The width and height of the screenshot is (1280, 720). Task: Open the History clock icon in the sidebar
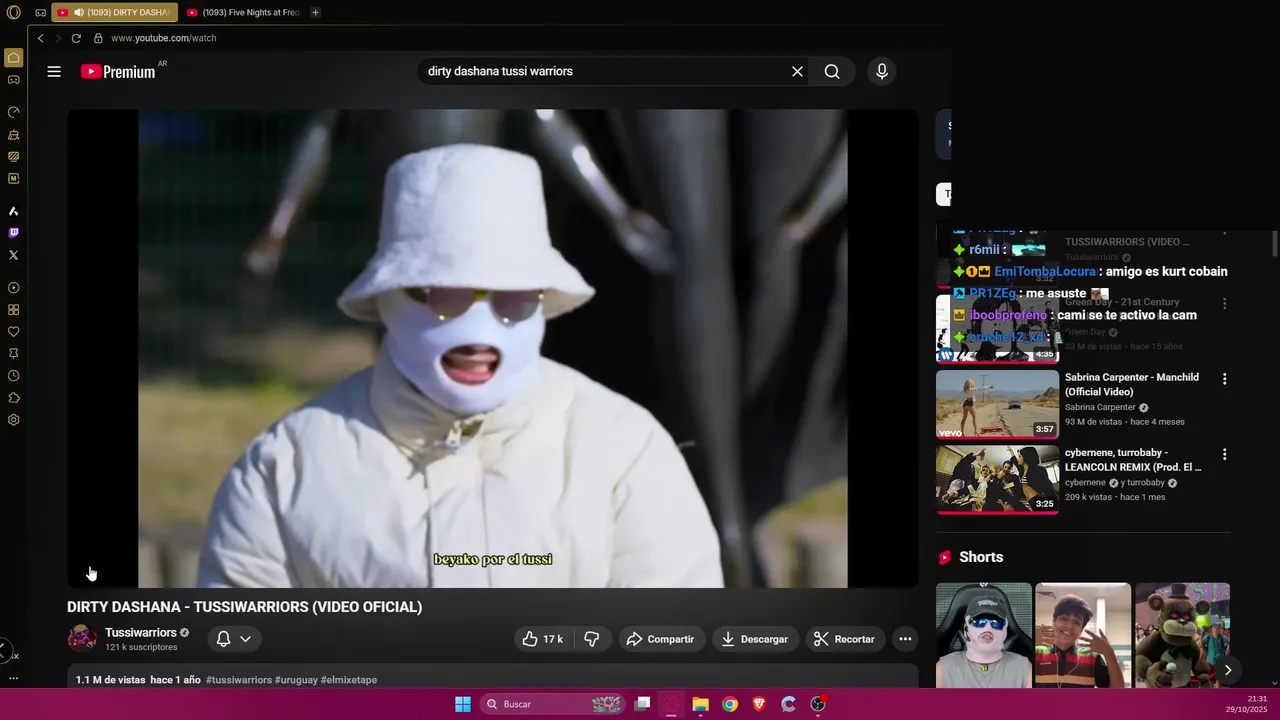14,376
